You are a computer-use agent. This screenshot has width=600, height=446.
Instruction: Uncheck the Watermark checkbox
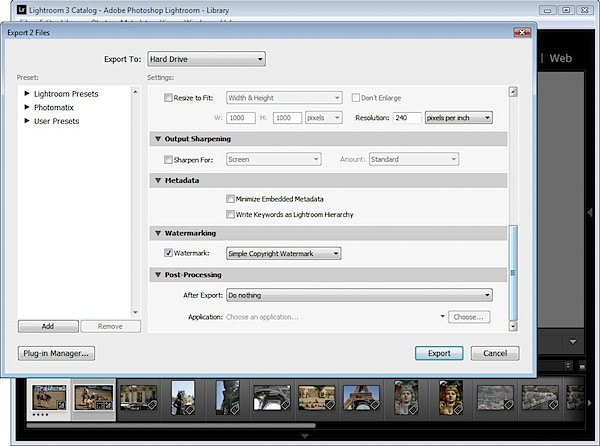tap(168, 253)
